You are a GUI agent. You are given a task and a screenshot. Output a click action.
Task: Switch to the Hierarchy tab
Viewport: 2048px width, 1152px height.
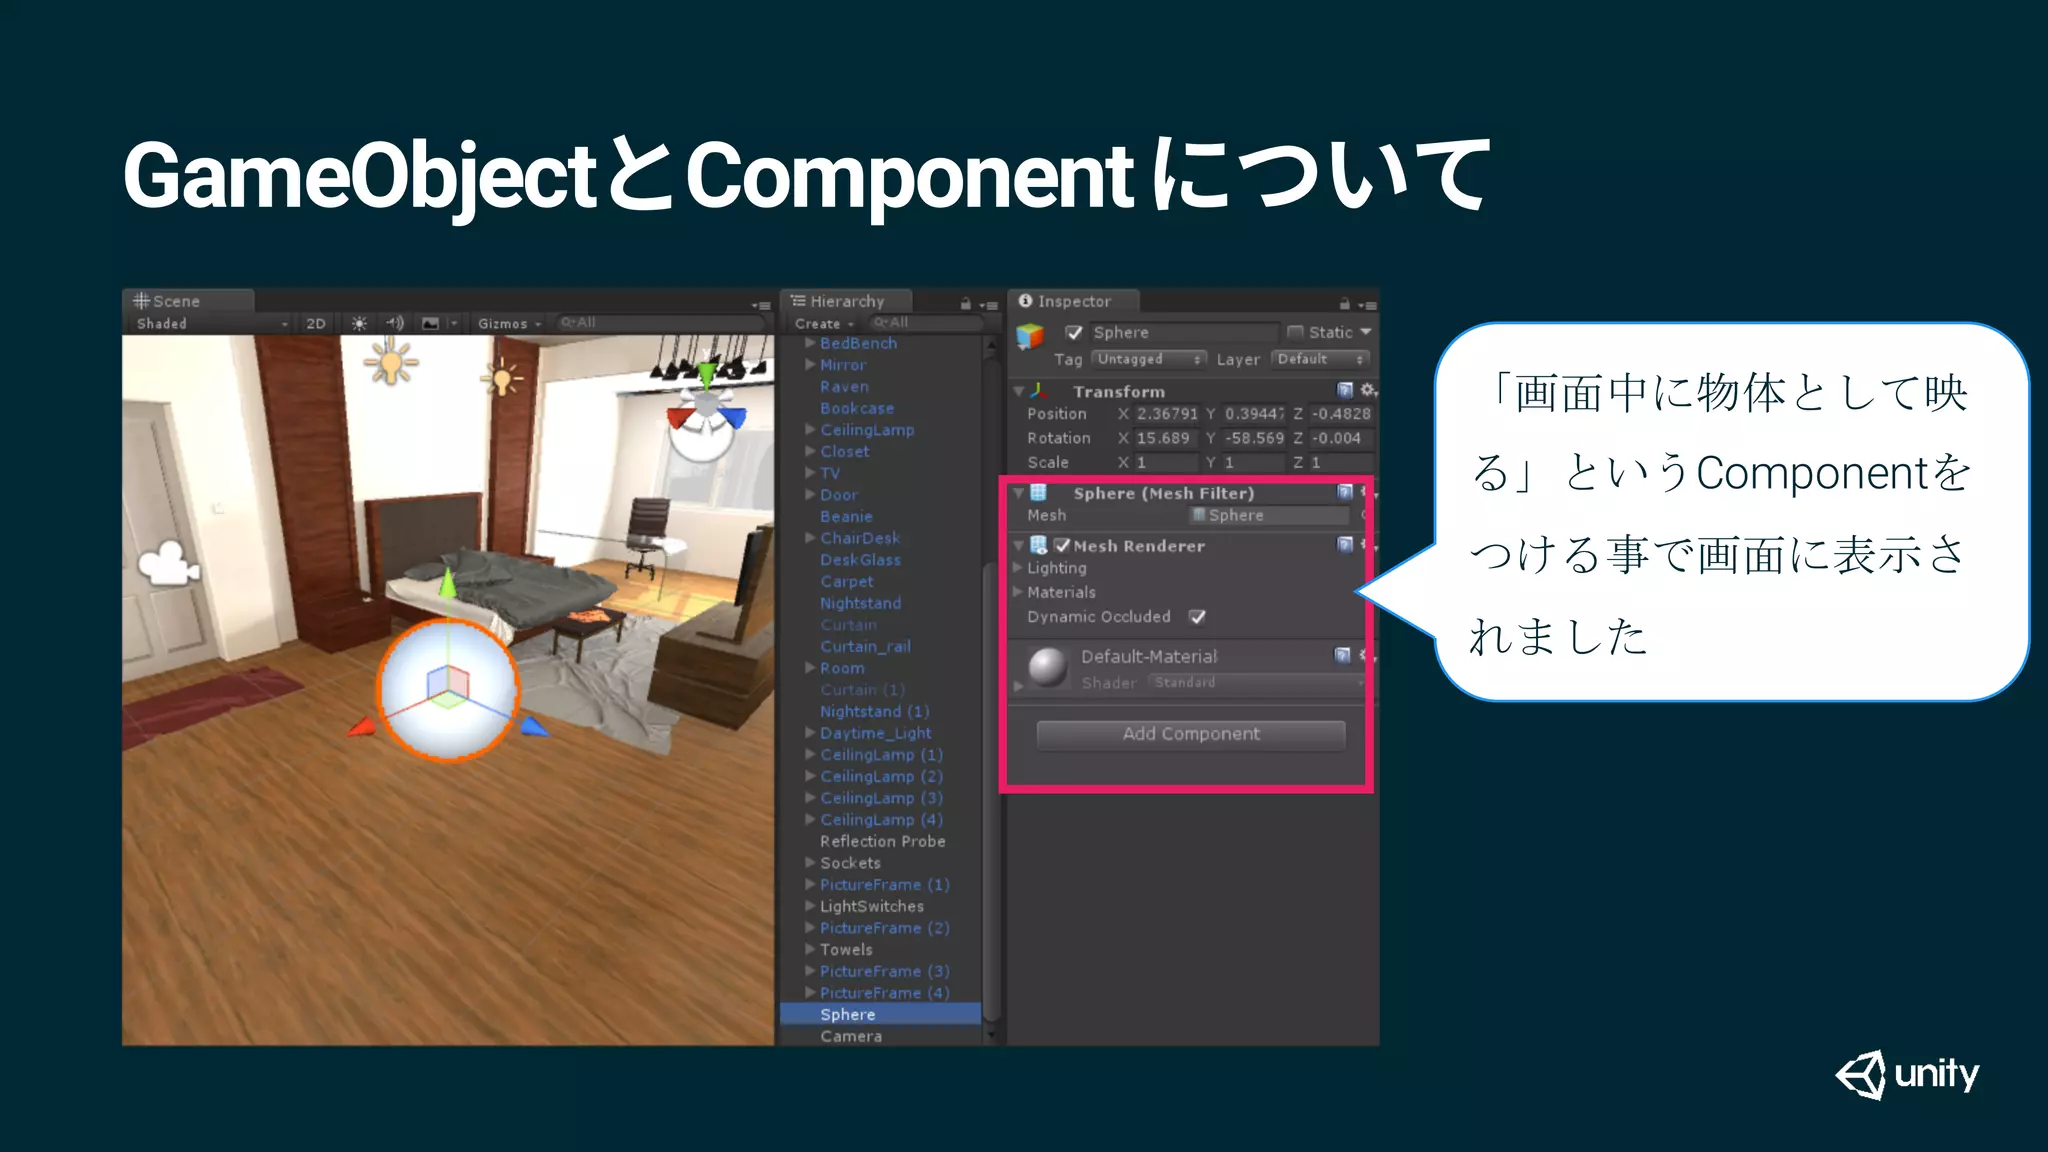tap(846, 301)
